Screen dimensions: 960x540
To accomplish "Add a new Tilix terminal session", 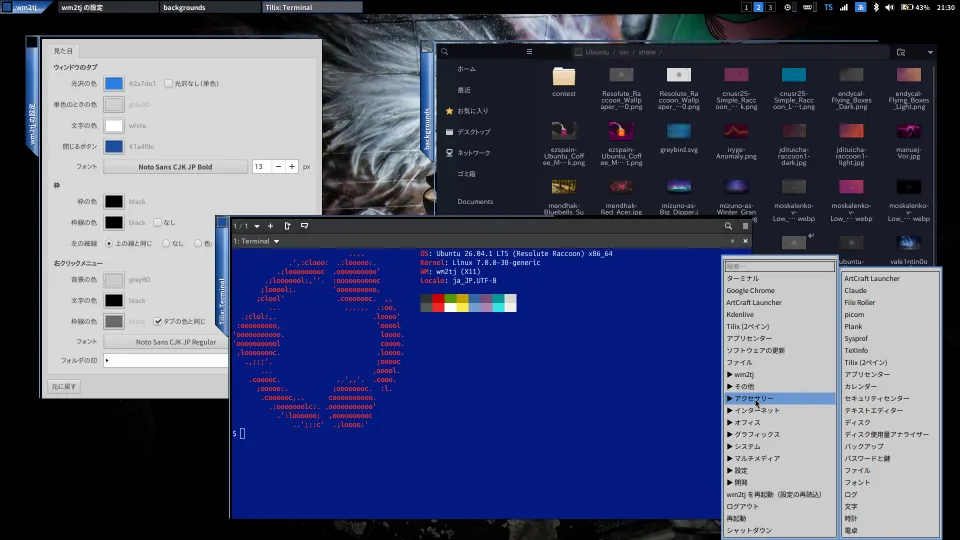I will pos(271,226).
